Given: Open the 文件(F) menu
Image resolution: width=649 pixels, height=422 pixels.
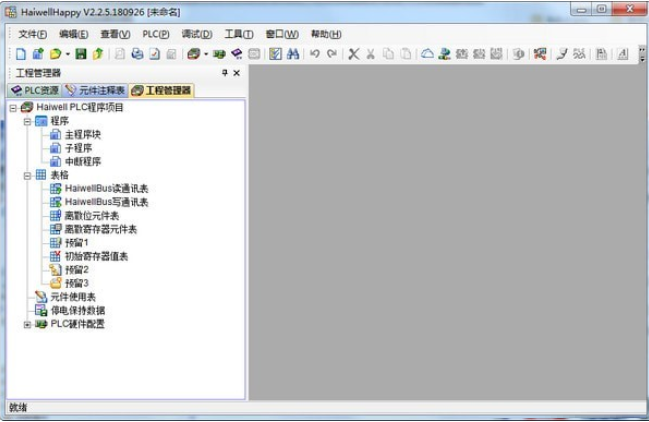Looking at the screenshot, I should 32,34.
